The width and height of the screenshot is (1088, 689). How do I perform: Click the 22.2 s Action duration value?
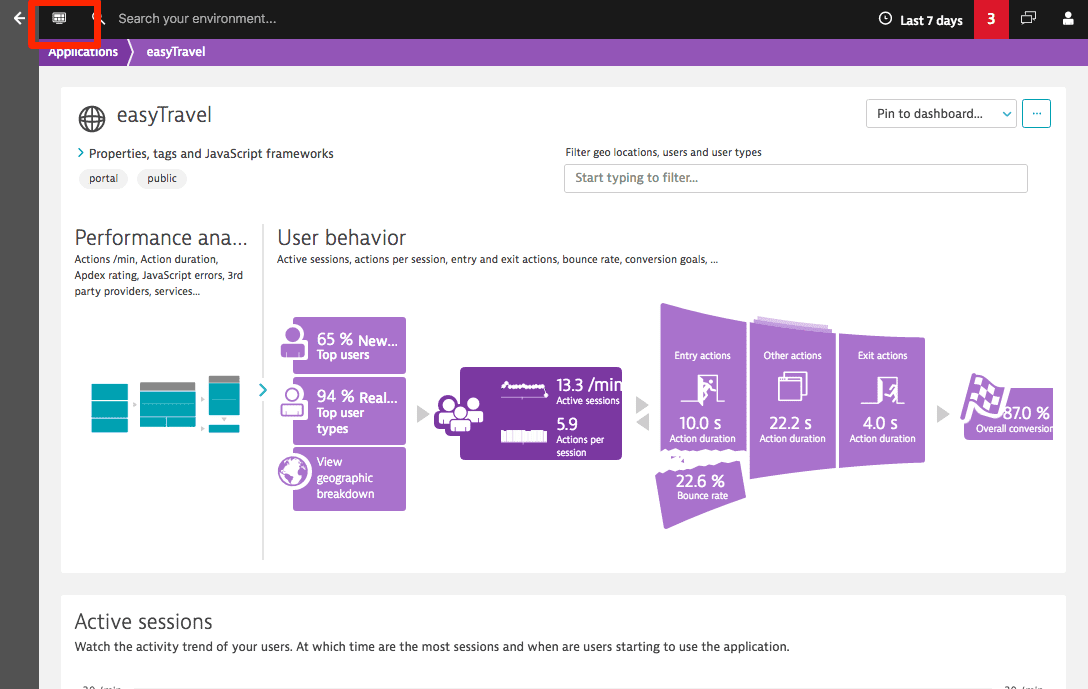(x=790, y=423)
